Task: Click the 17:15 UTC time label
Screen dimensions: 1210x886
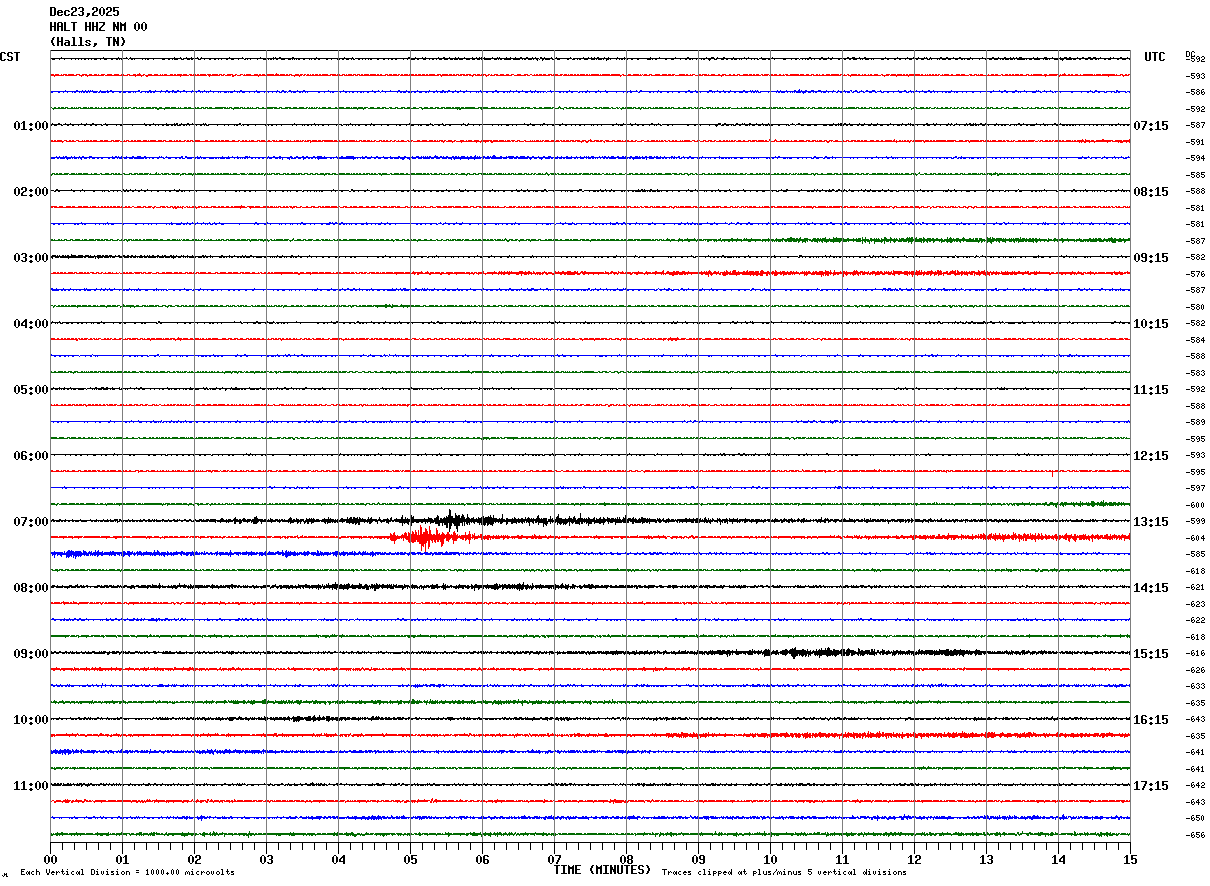Action: (x=1150, y=786)
